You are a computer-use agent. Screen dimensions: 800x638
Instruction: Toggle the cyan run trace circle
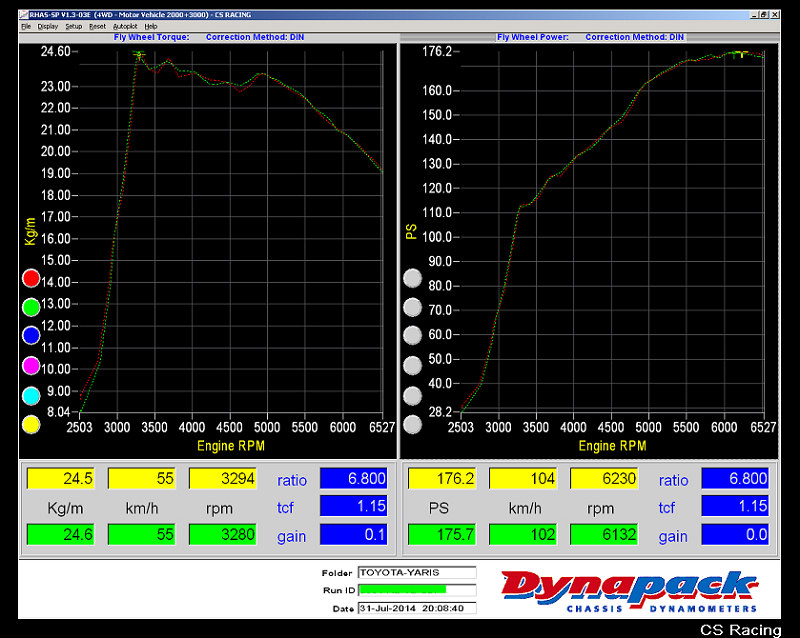[x=31, y=396]
